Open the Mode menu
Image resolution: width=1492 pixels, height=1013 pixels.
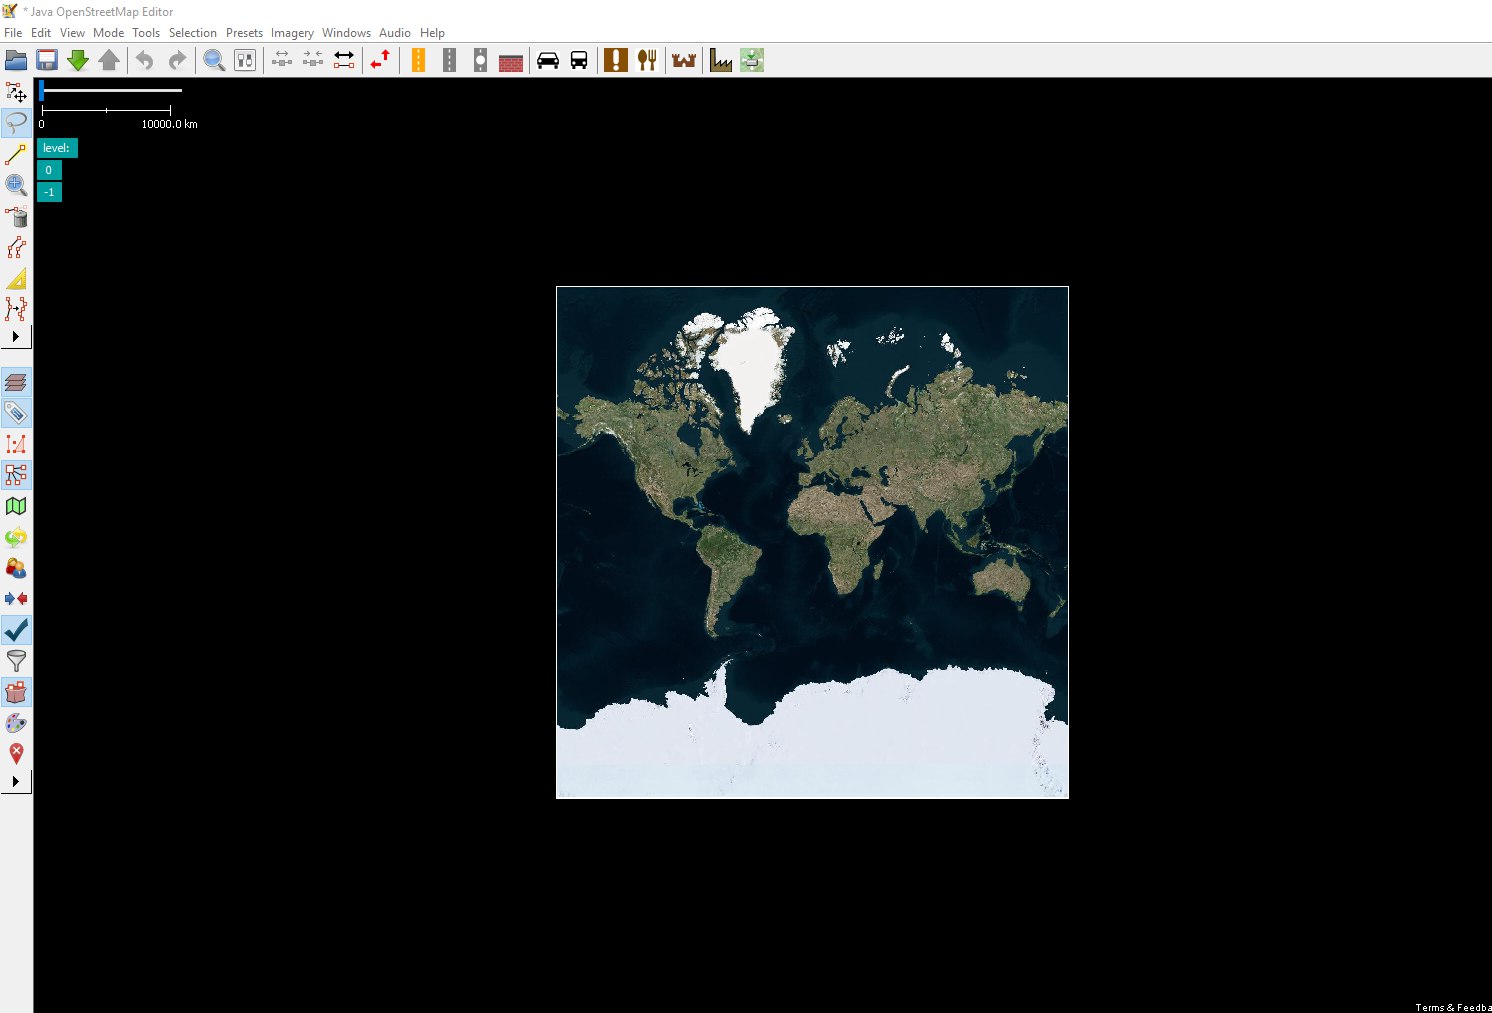click(x=109, y=33)
